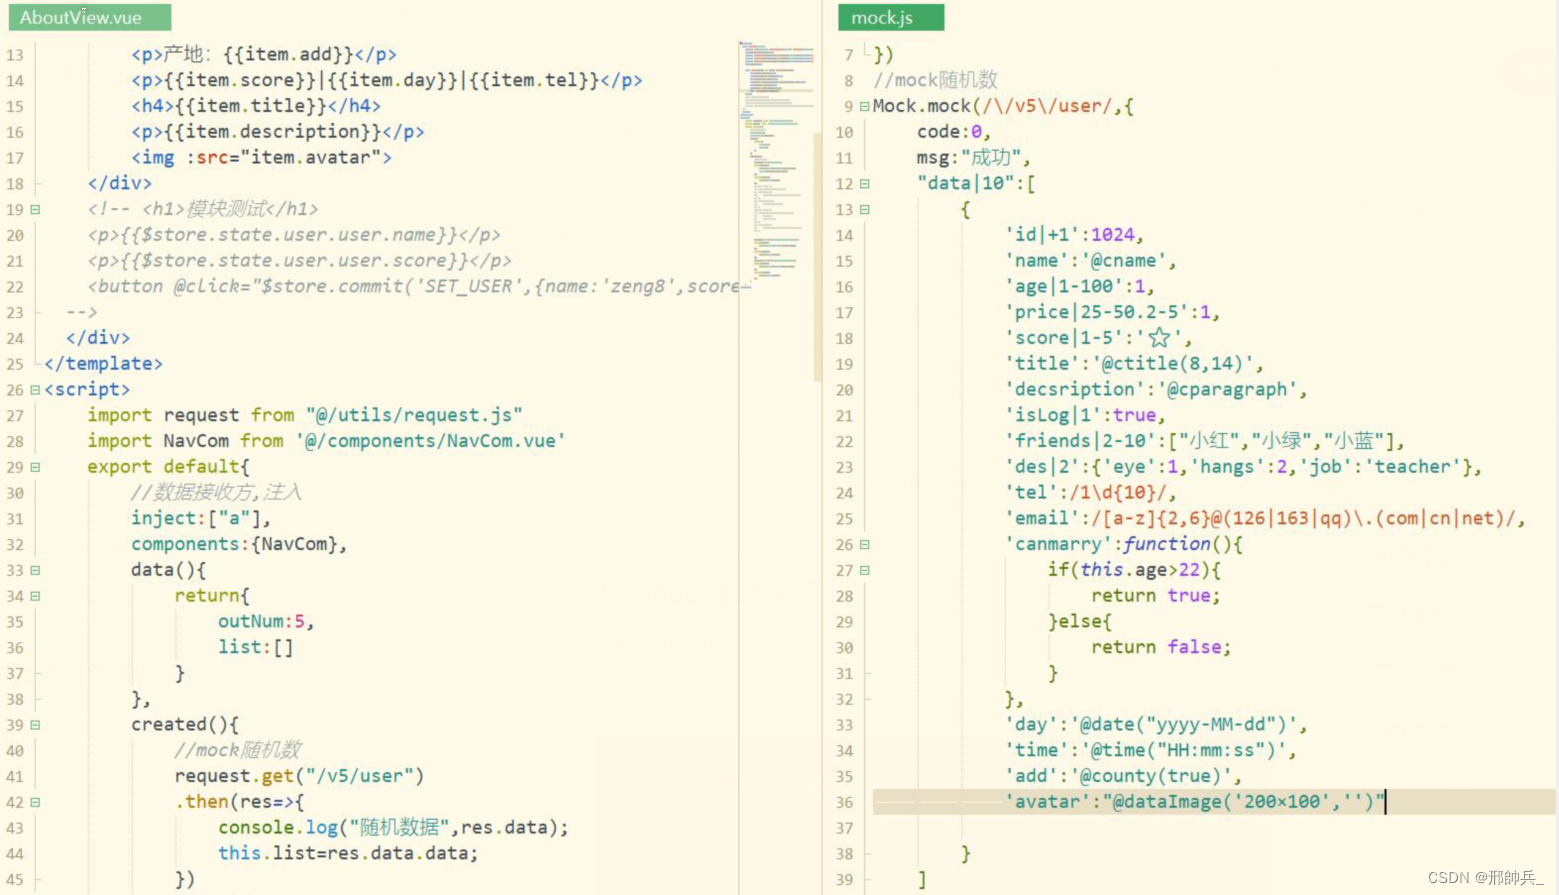Click the msg:"成功" line
Image resolution: width=1559 pixels, height=895 pixels.
click(973, 158)
